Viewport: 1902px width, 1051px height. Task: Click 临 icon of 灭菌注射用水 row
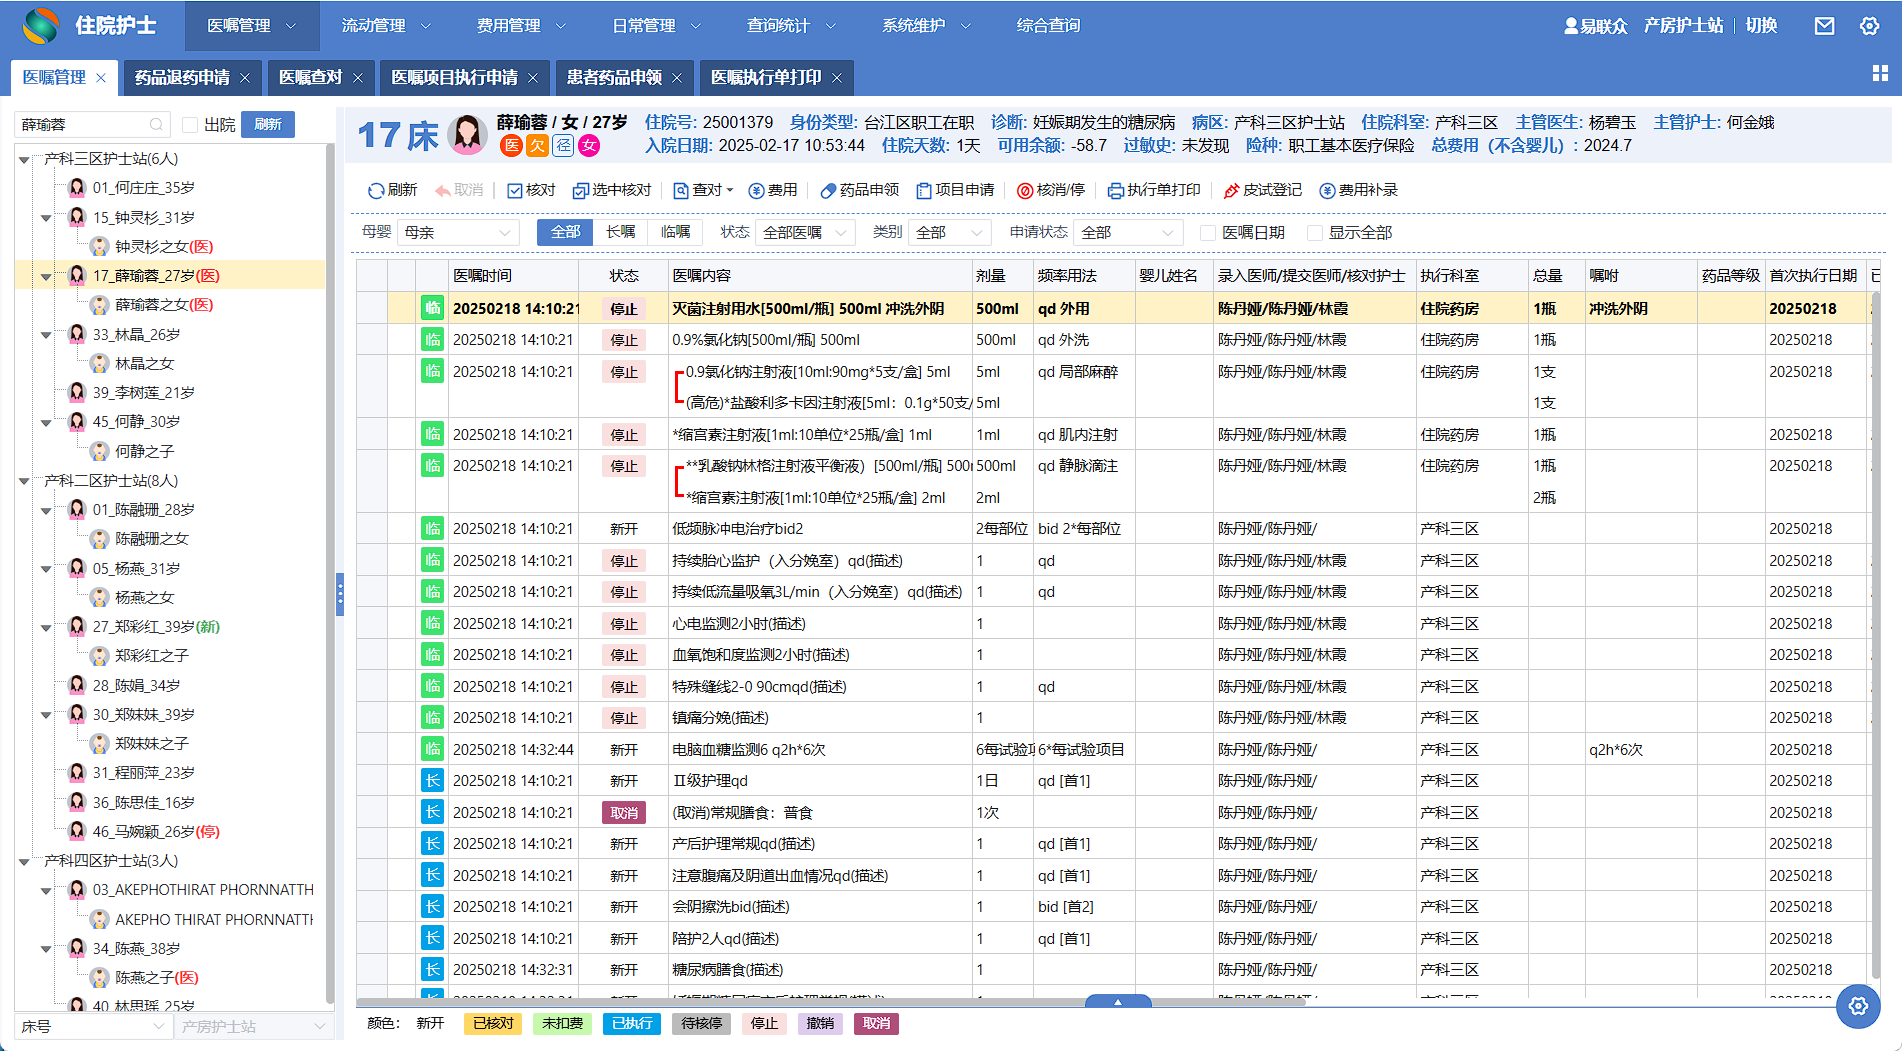432,309
